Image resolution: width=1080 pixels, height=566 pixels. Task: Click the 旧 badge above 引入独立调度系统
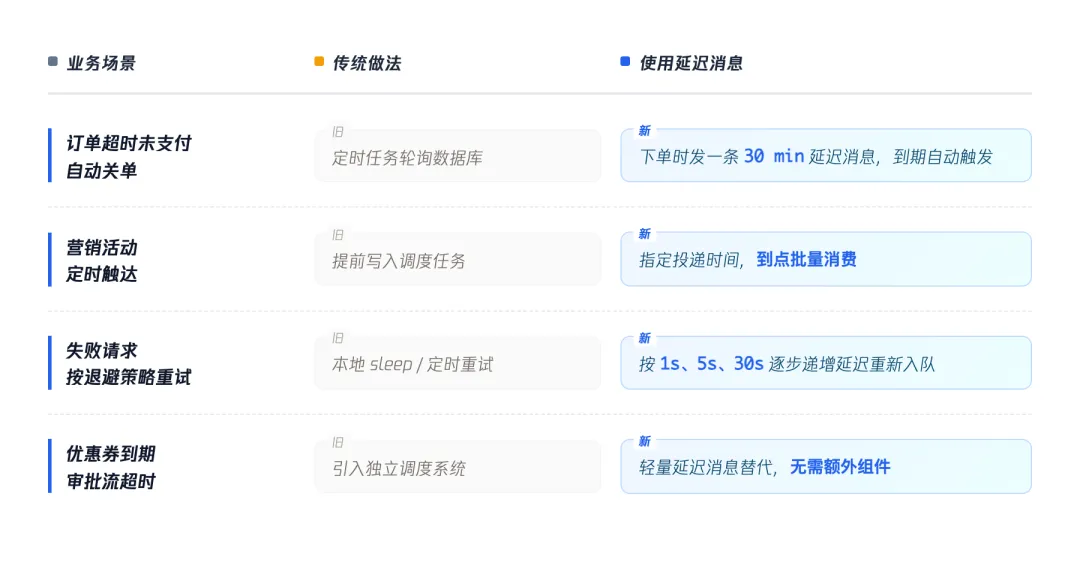click(x=338, y=442)
